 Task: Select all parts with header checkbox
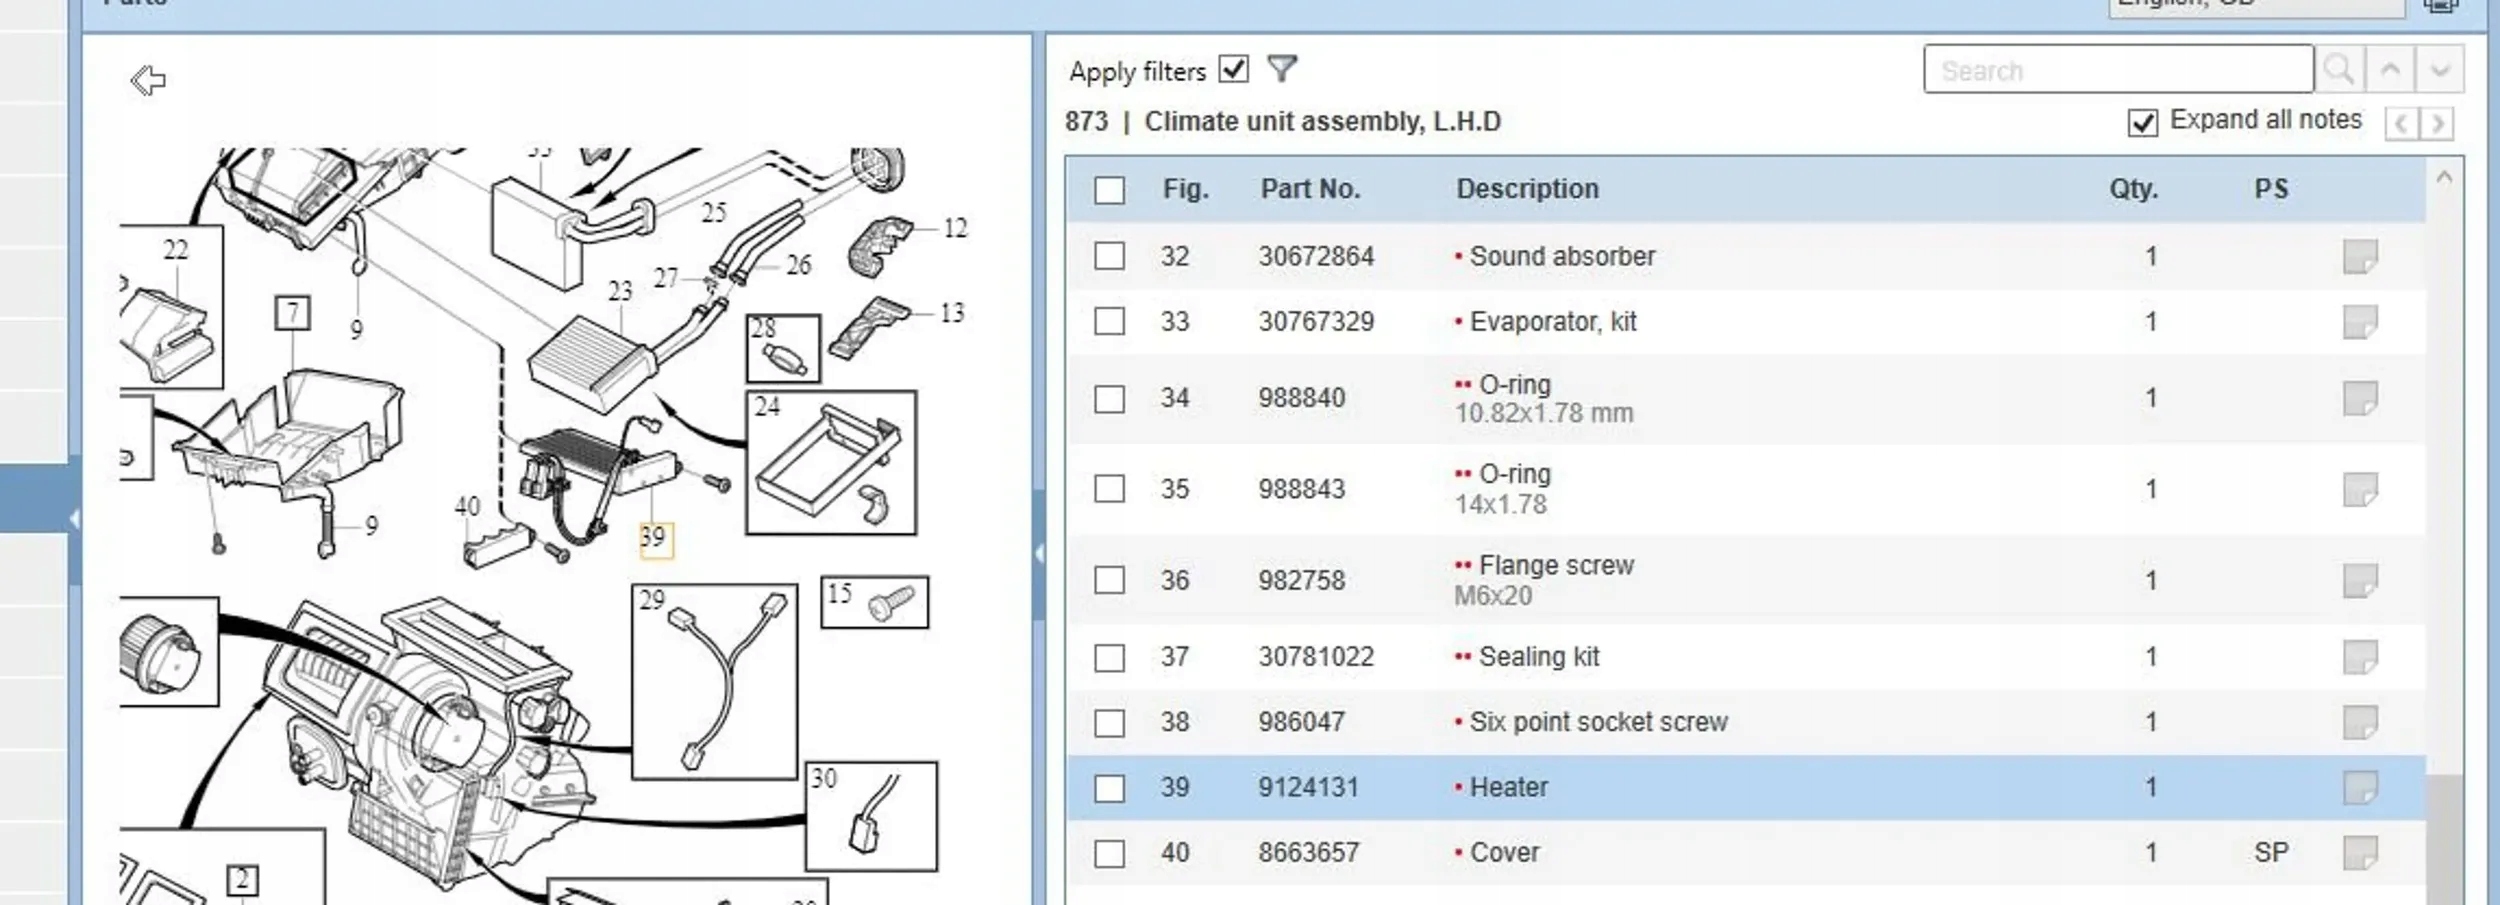point(1109,190)
